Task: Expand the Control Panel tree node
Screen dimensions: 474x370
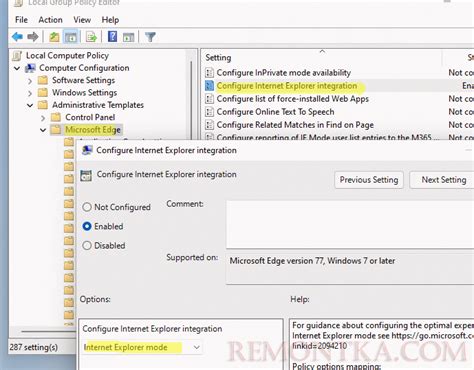Action: click(x=43, y=118)
